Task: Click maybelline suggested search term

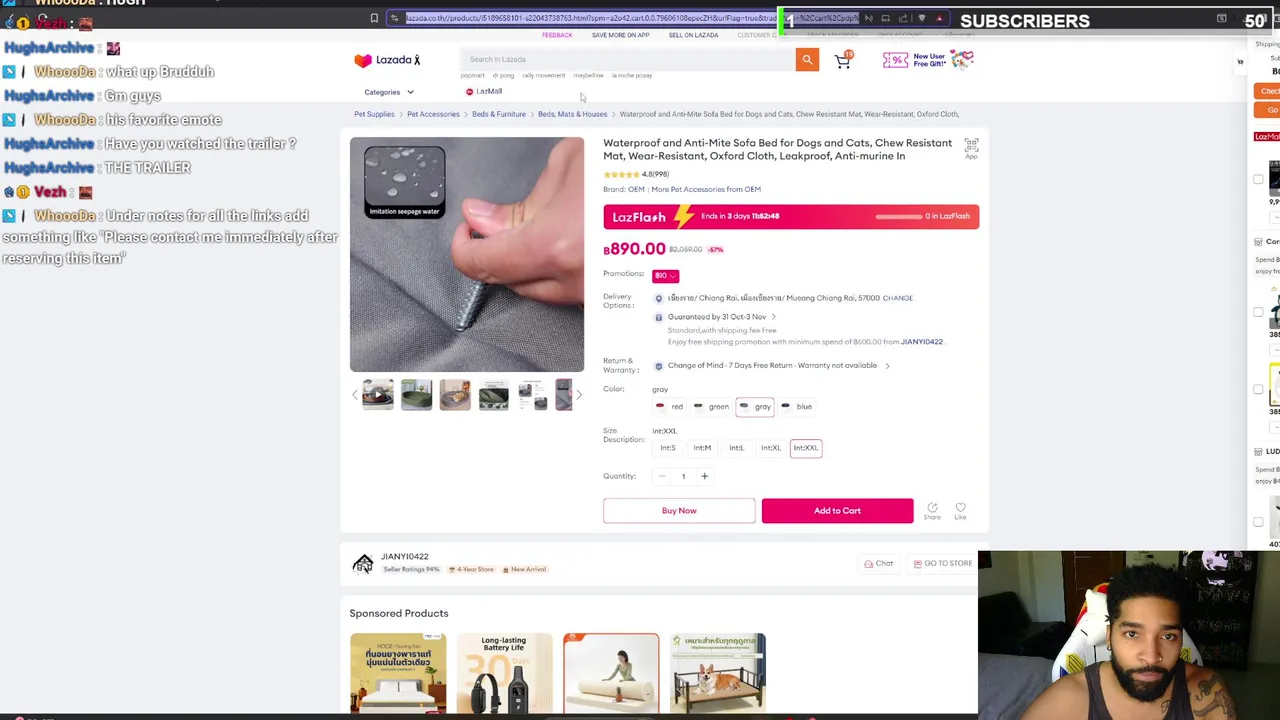Action: [x=588, y=76]
